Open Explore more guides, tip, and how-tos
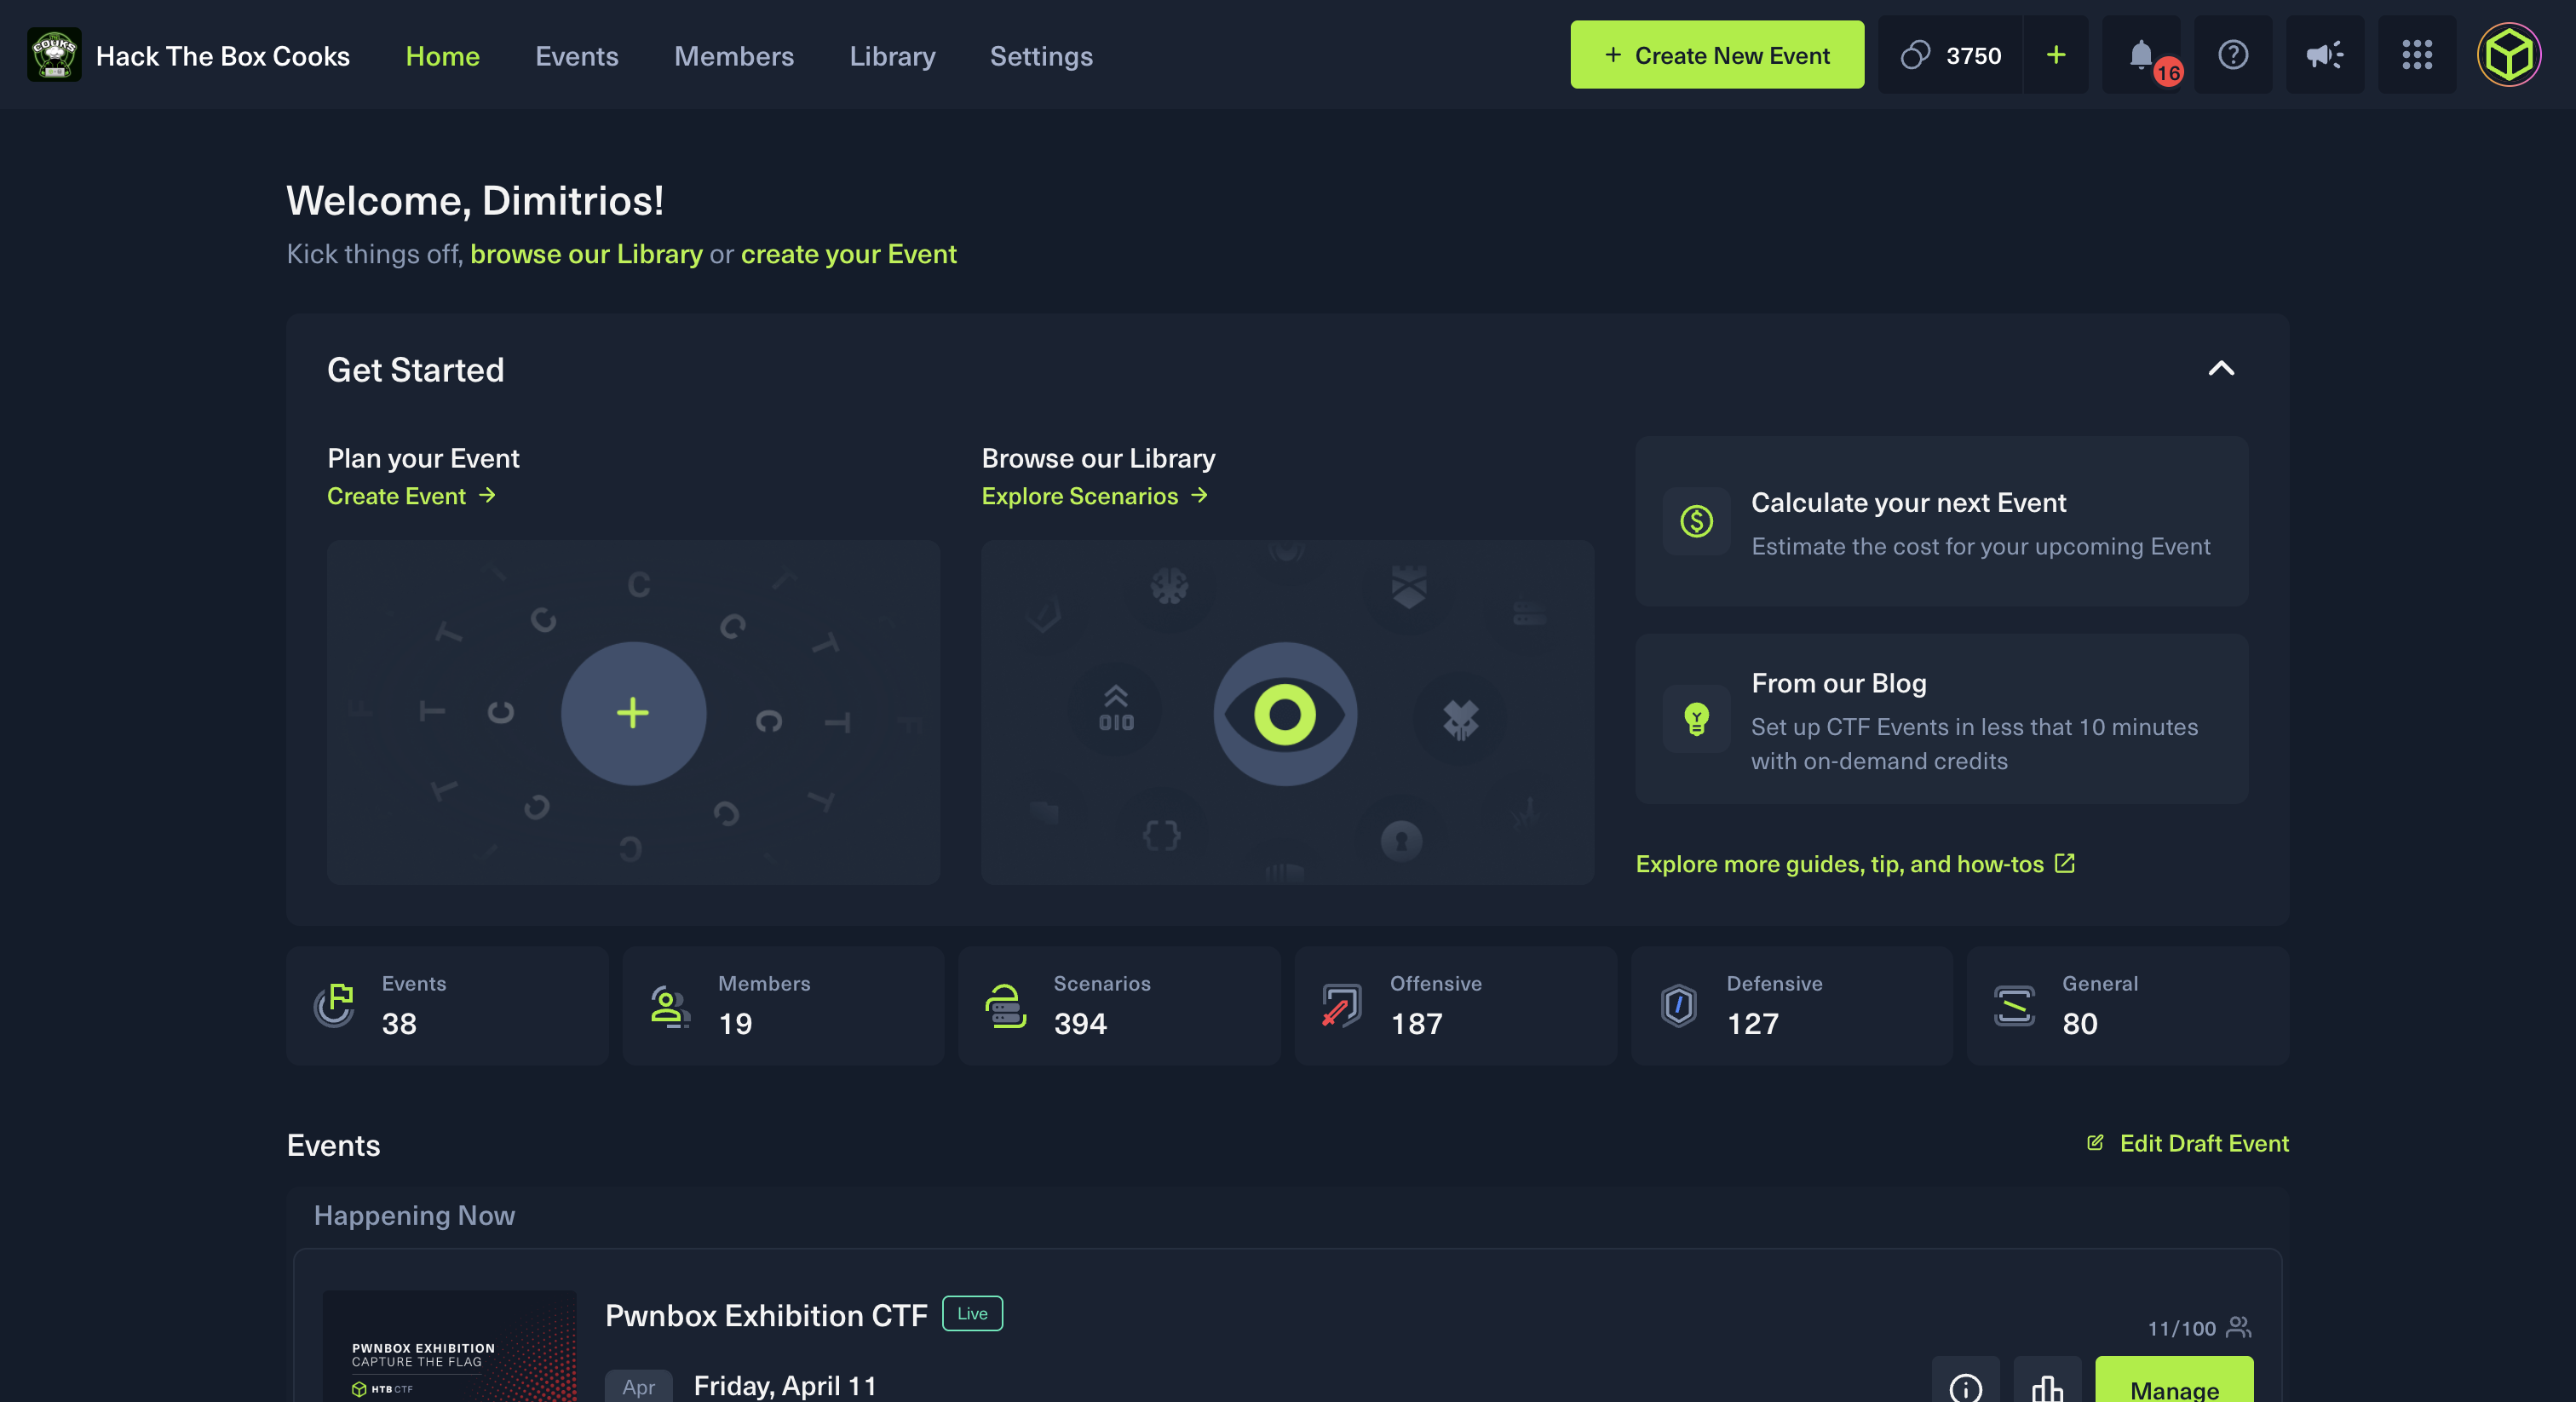2576x1402 pixels. click(1856, 863)
